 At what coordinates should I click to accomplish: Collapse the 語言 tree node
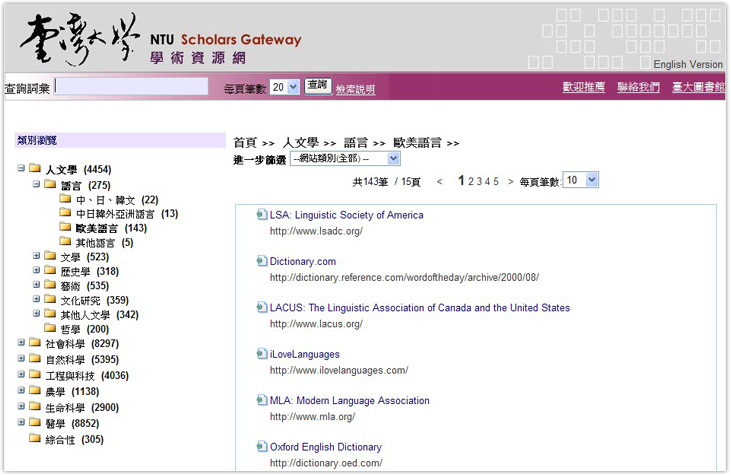36,184
